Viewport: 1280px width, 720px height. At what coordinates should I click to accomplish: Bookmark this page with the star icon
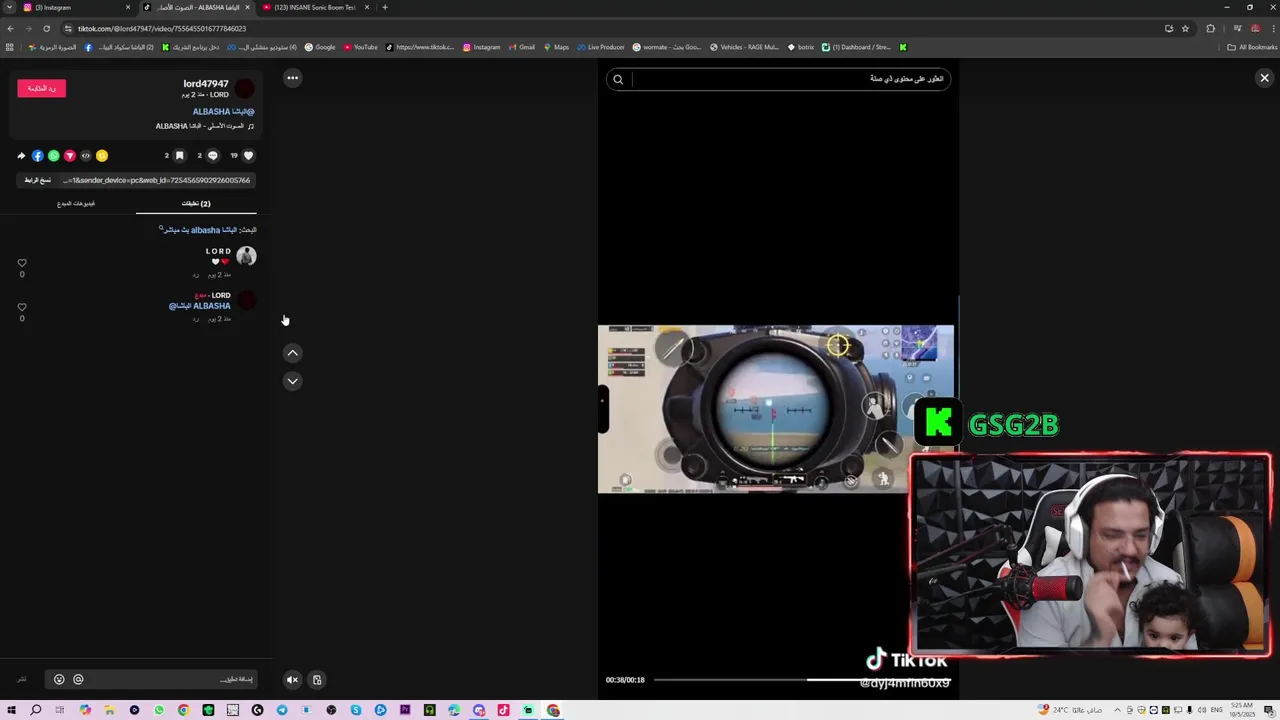[1185, 28]
